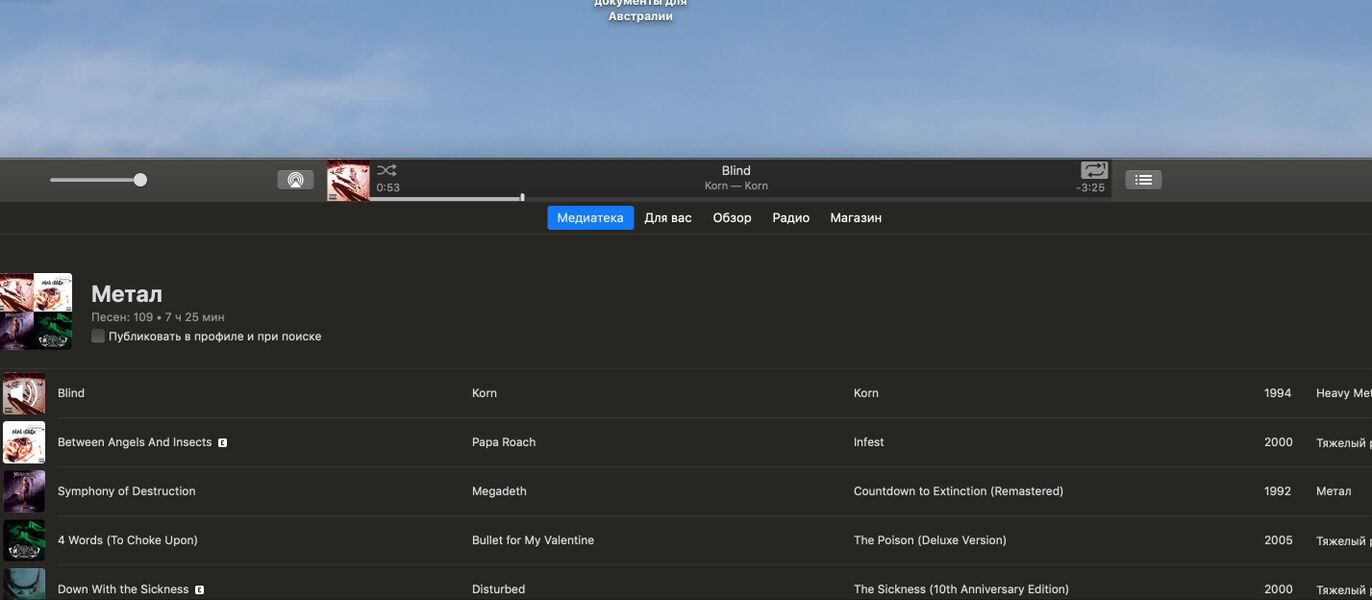Click Down With the Sickness artwork
This screenshot has height=600, width=1372.
click(24, 584)
